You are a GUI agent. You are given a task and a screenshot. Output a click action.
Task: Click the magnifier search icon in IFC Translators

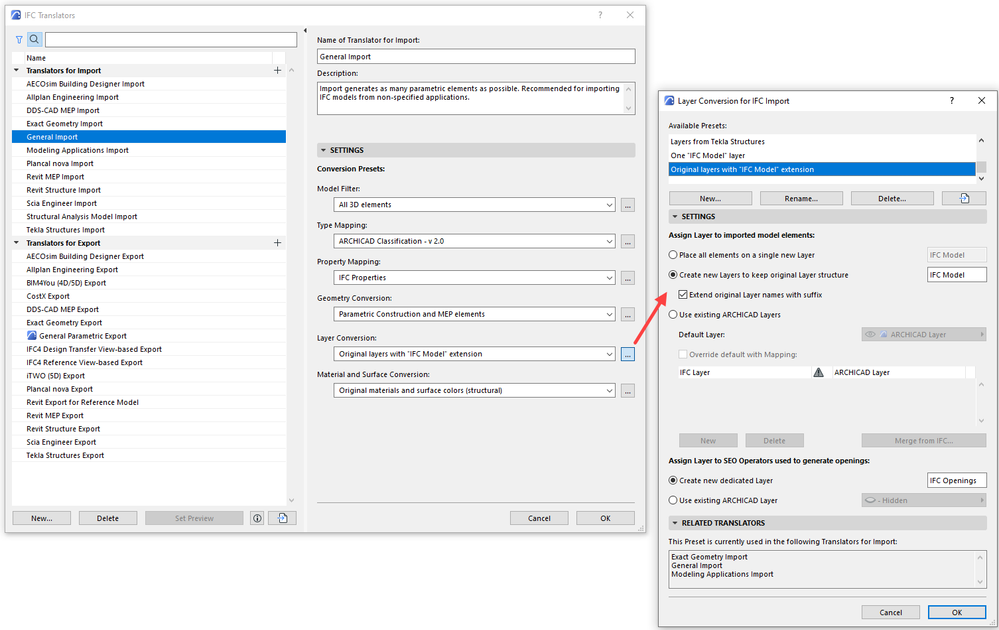34,39
